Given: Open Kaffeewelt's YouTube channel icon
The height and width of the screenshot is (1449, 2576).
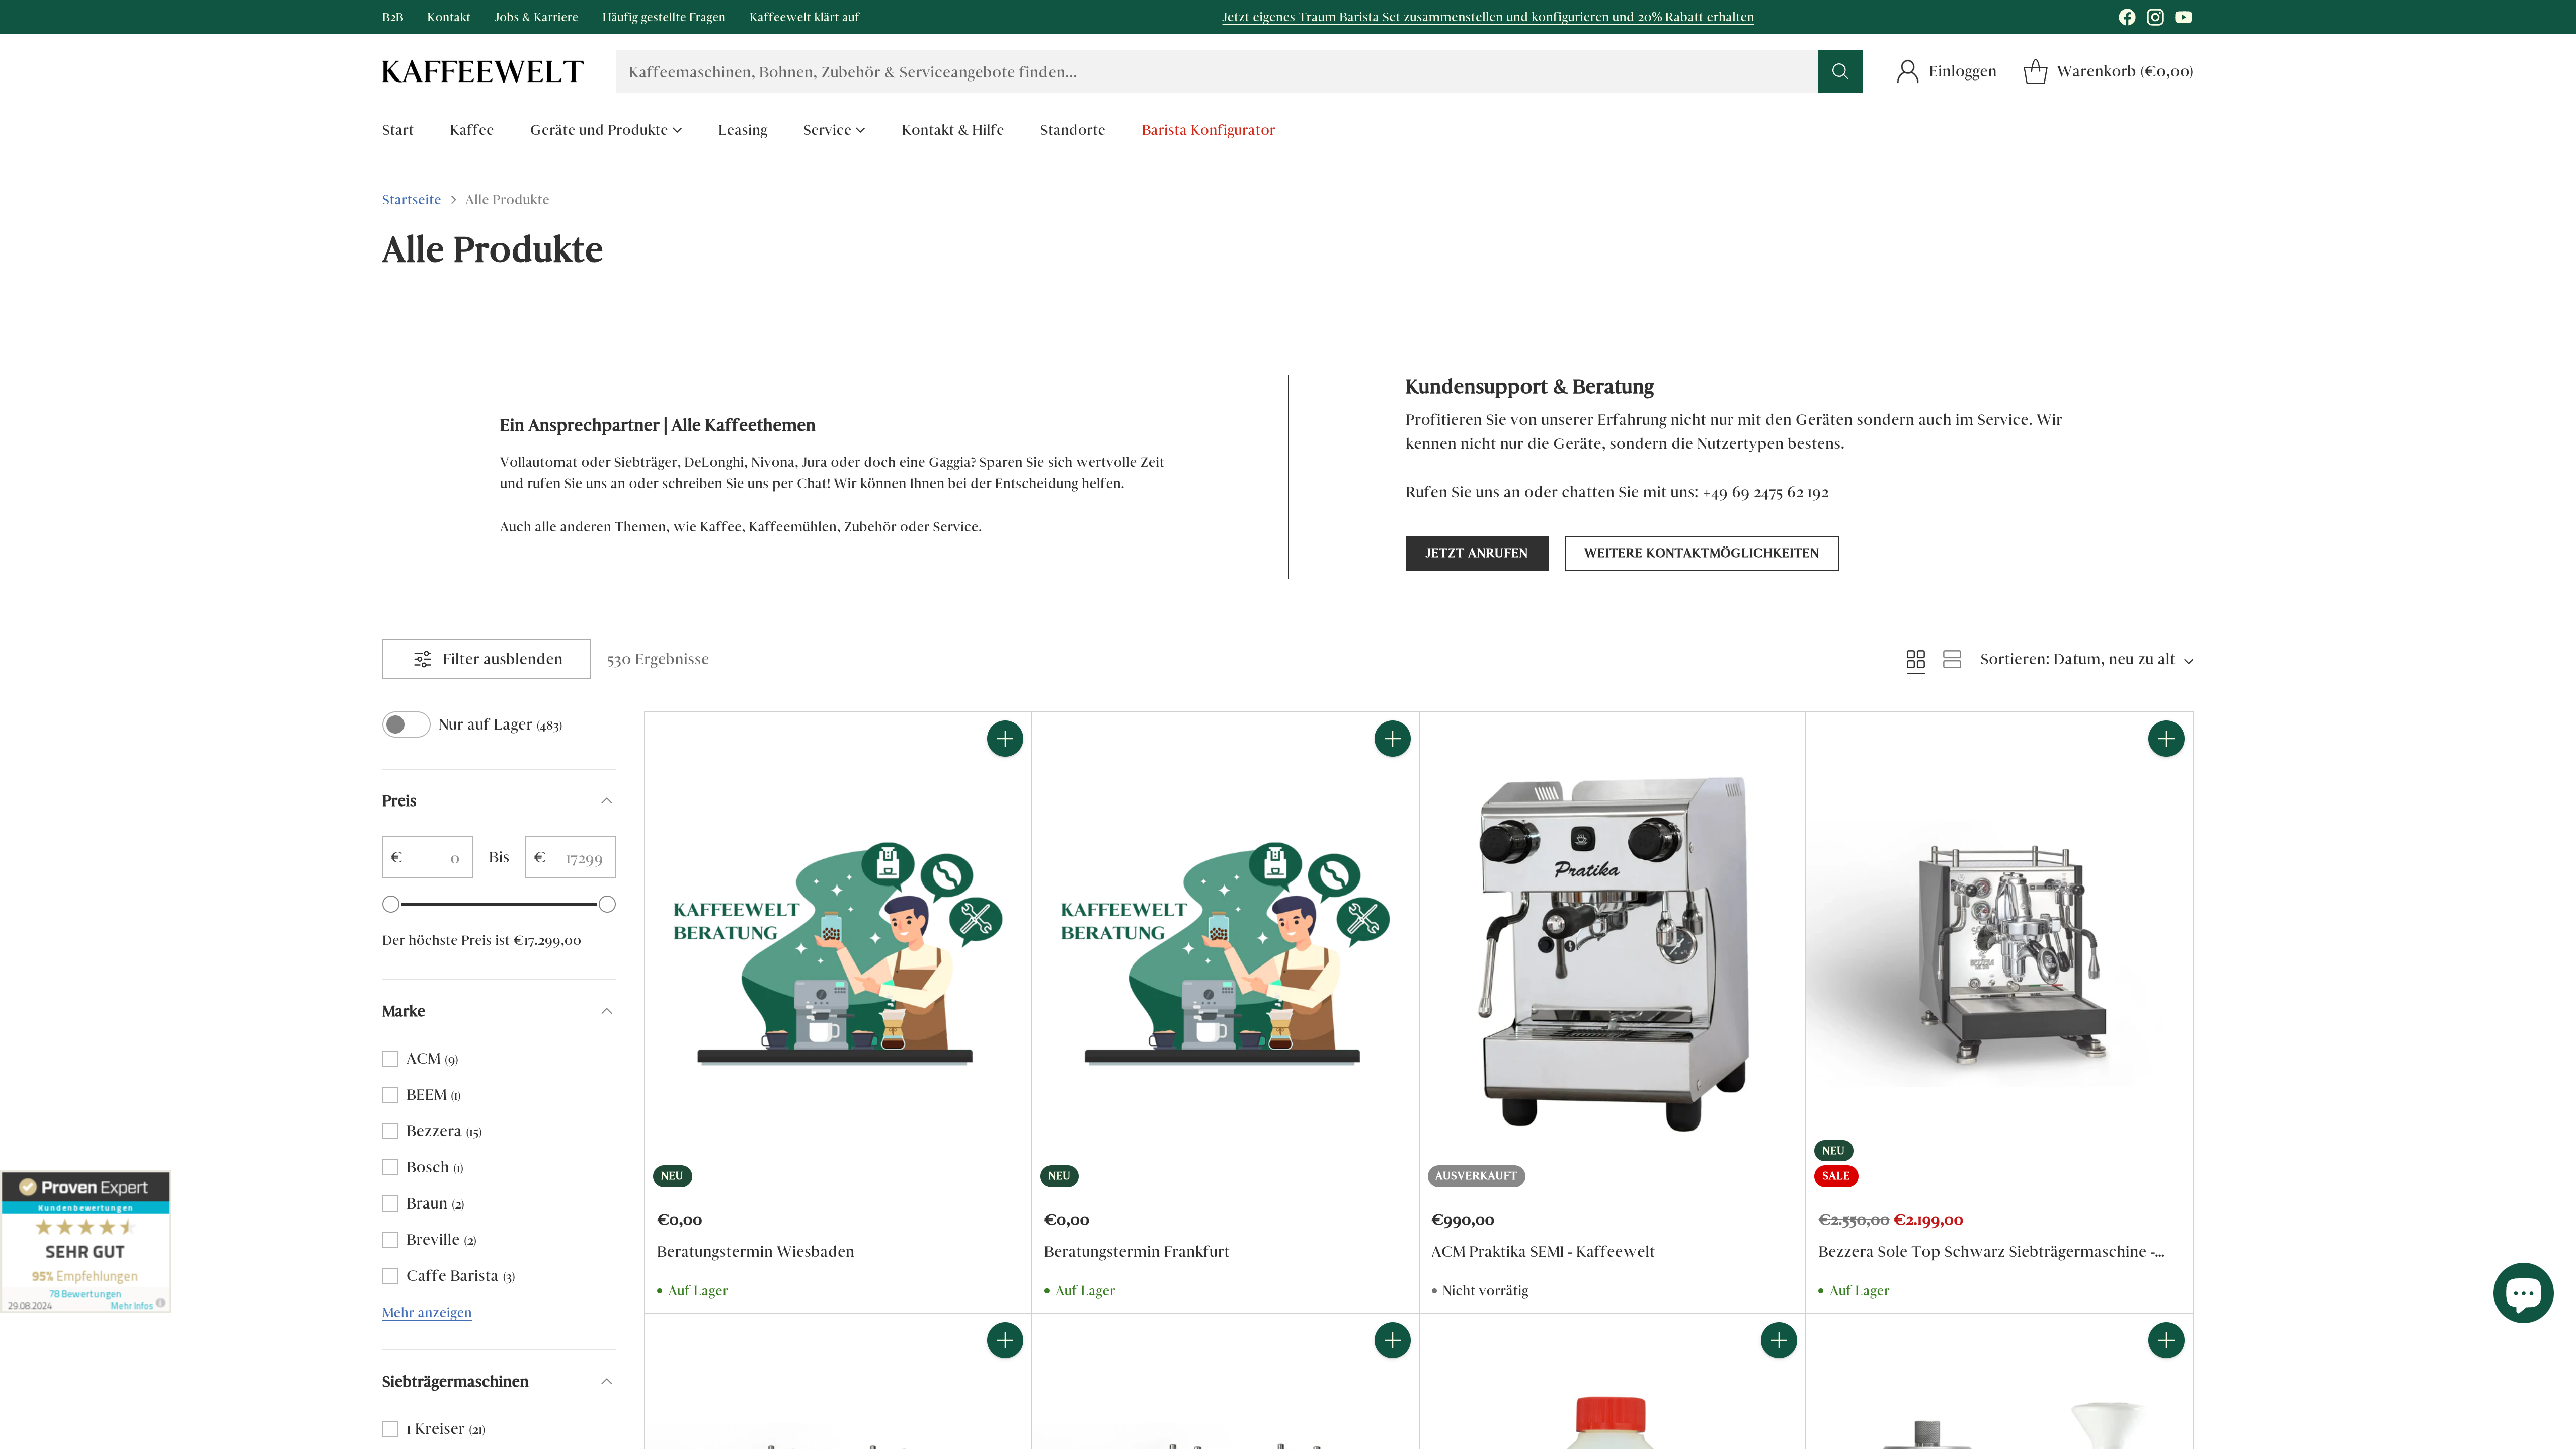Looking at the screenshot, I should tap(2183, 17).
